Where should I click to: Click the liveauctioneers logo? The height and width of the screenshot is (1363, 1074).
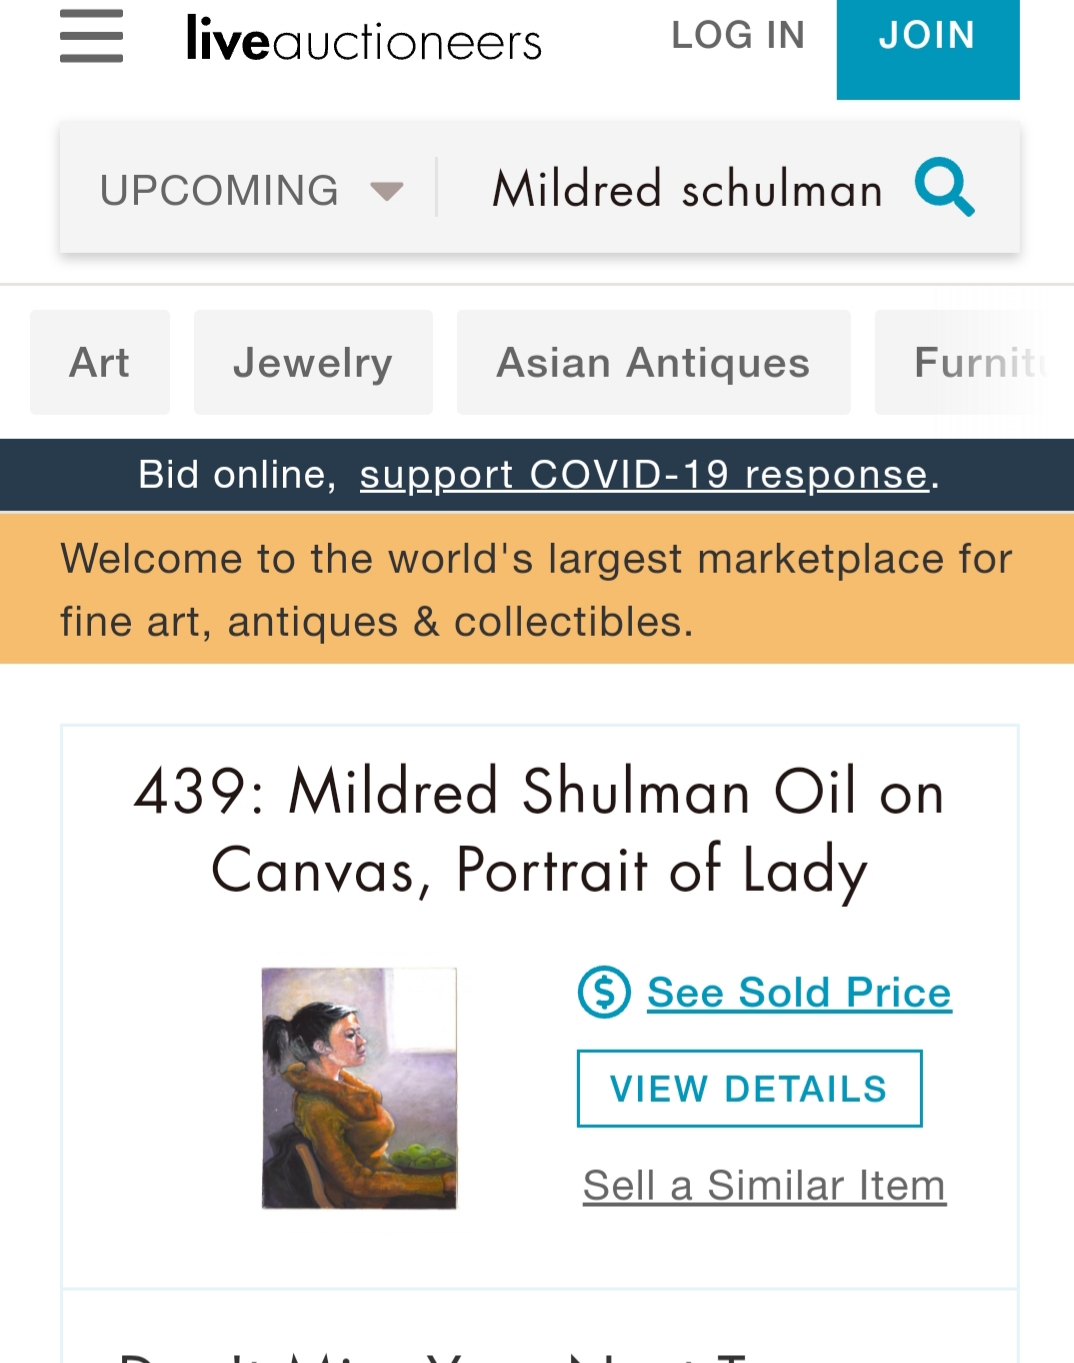364,40
